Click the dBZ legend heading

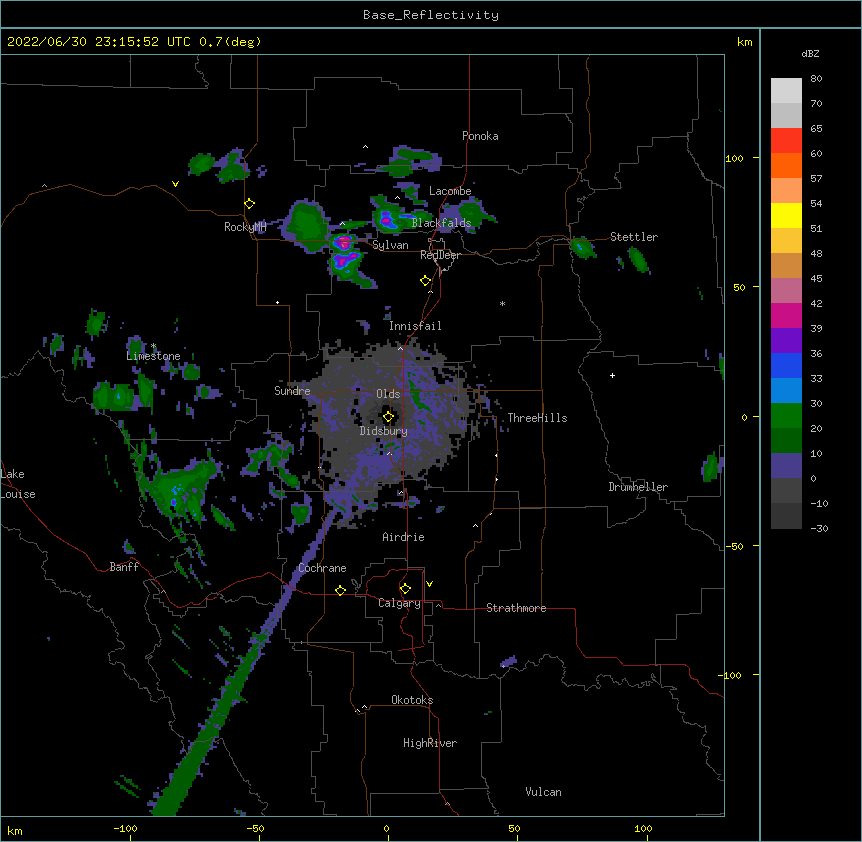(x=810, y=54)
